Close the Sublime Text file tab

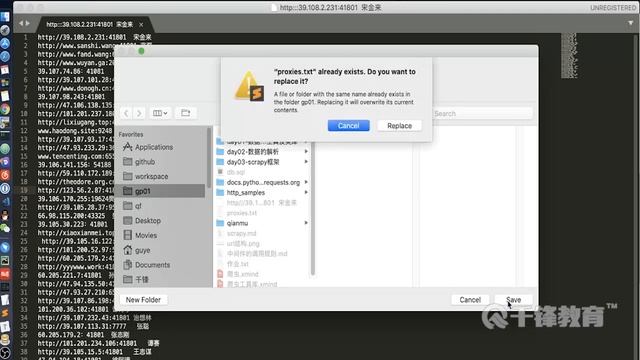(x=141, y=24)
